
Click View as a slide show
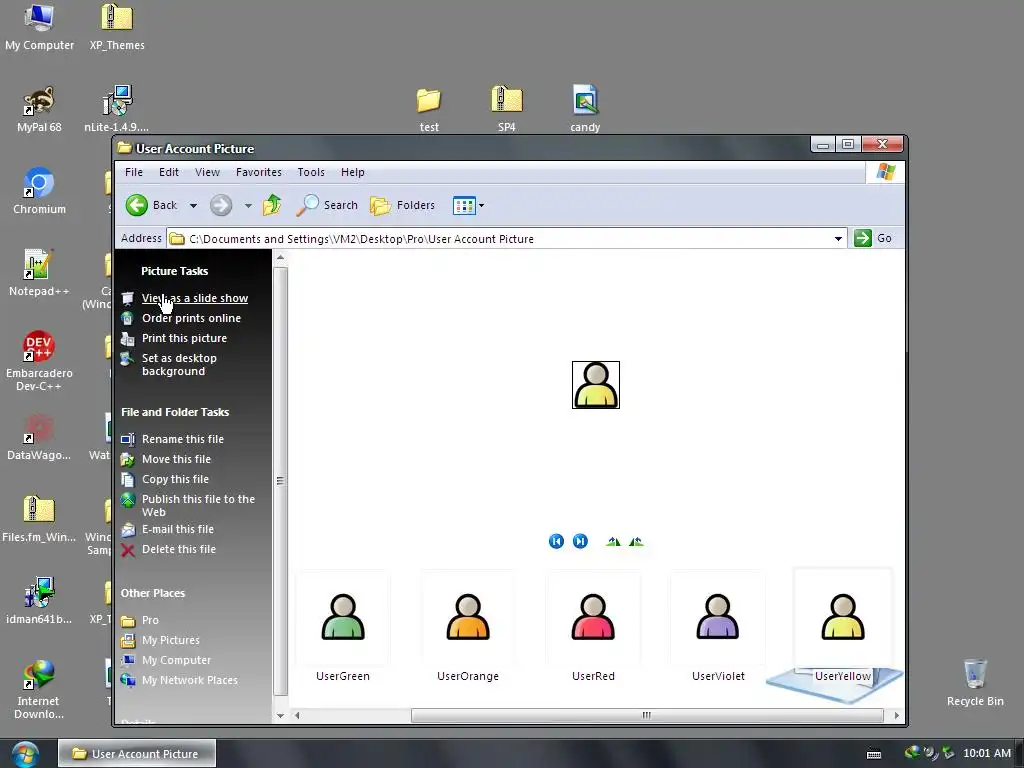click(x=195, y=298)
